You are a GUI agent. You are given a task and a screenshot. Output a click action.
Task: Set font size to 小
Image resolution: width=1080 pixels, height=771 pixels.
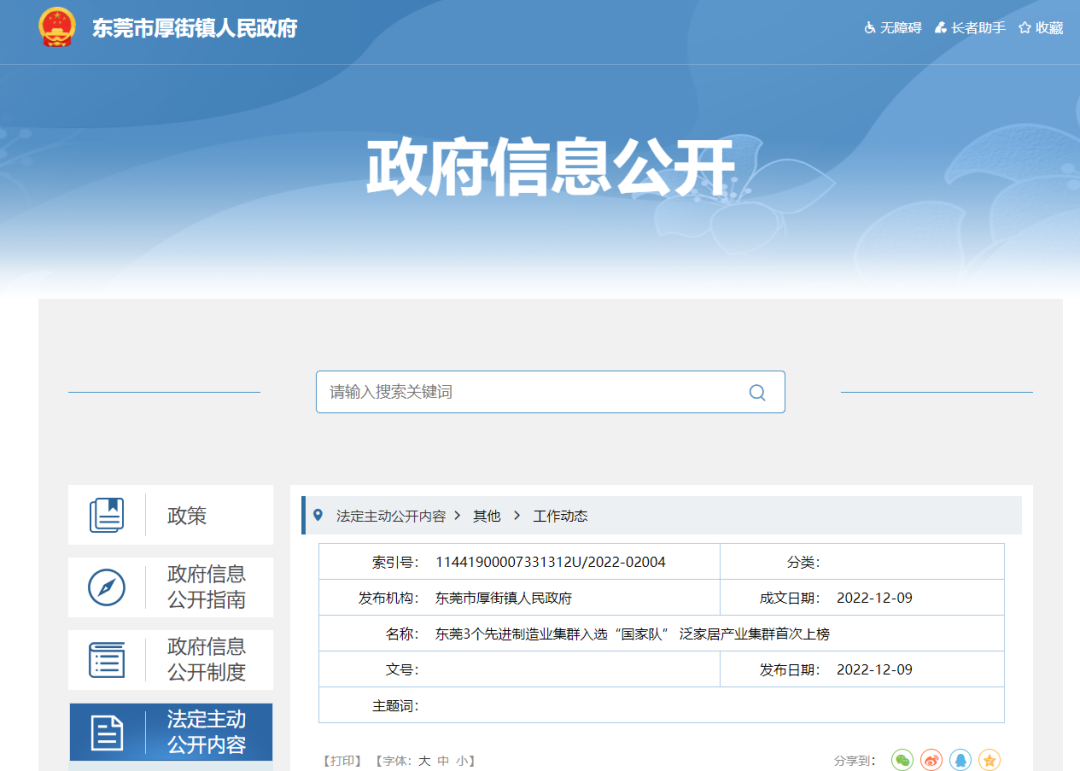coord(461,761)
